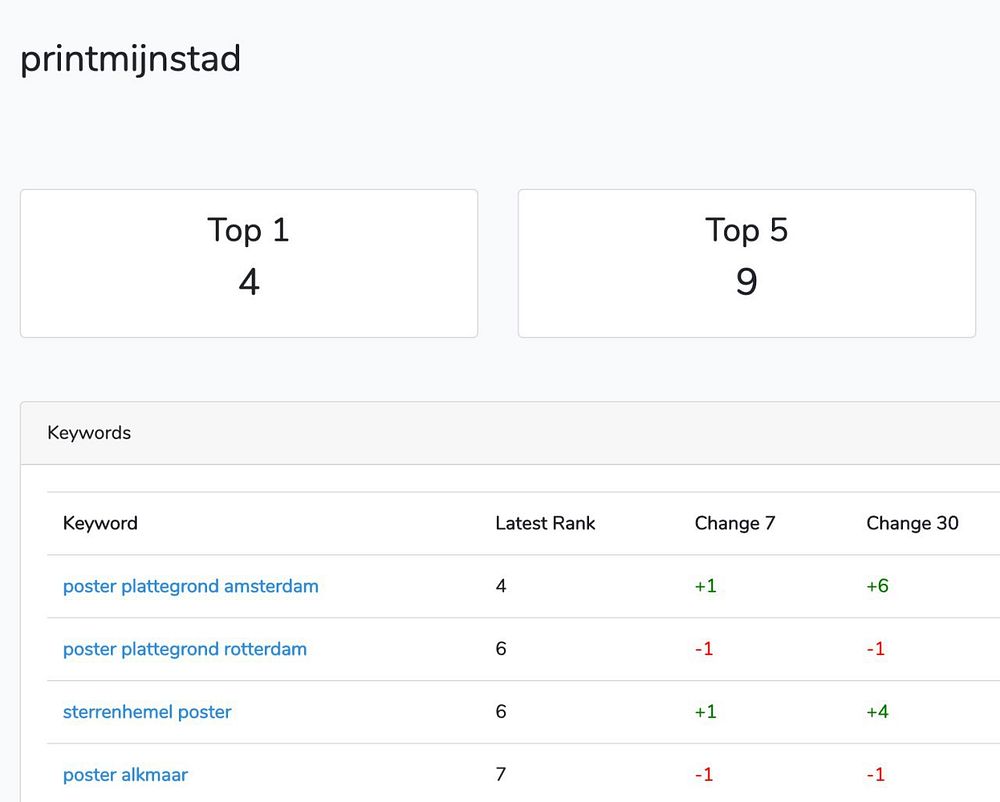Viewport: 1000px width, 802px height.
Task: Click the Latest Rank value for amsterdam keyword
Action: (501, 586)
